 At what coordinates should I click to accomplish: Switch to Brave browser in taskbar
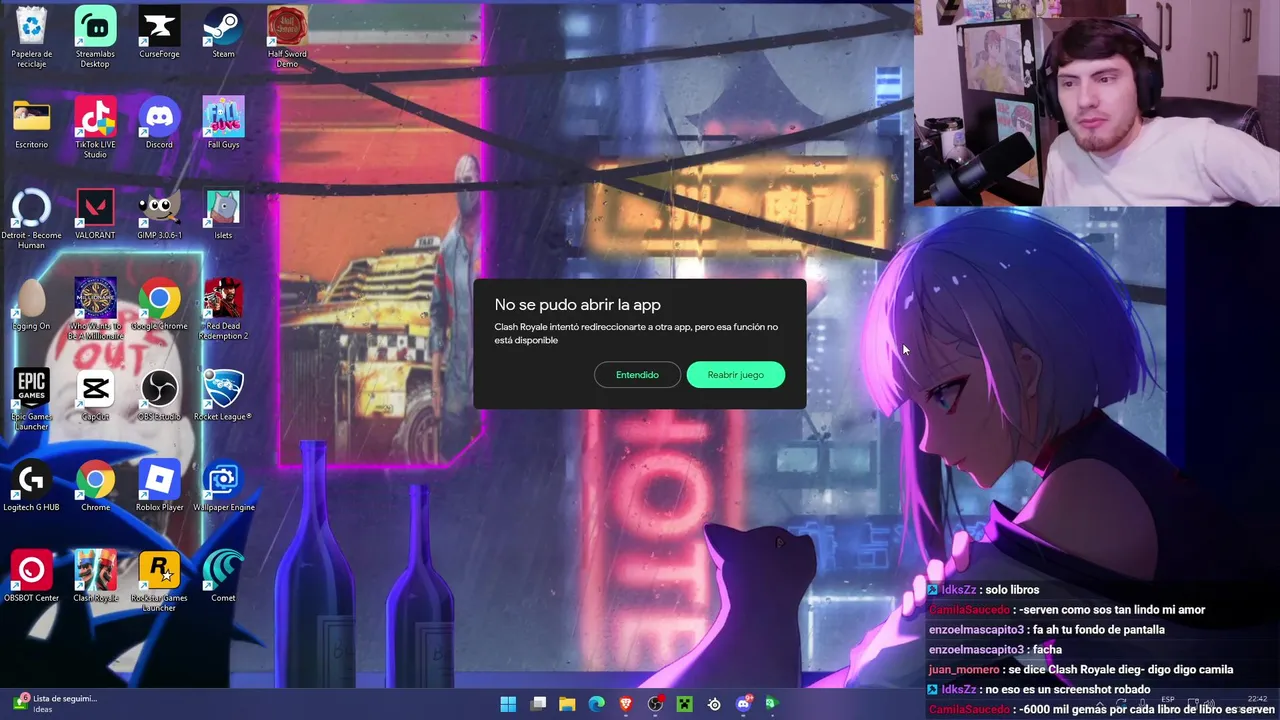(626, 704)
